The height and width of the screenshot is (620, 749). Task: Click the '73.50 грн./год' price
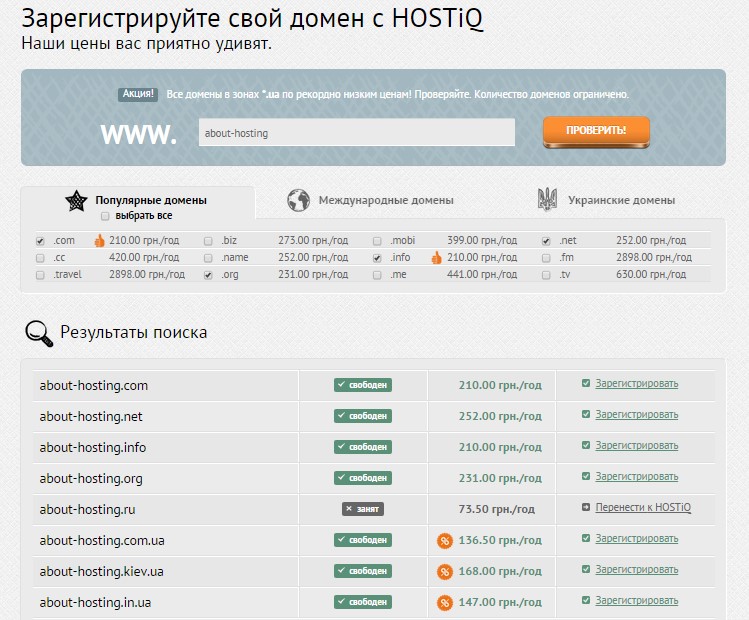tap(497, 509)
